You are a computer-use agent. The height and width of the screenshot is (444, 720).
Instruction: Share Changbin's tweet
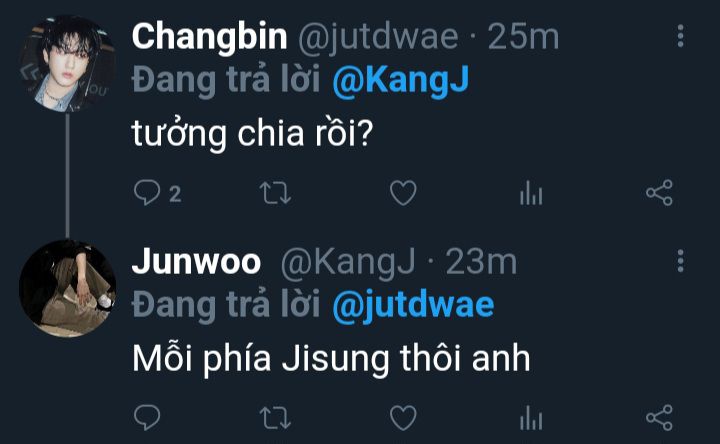pyautogui.click(x=659, y=192)
